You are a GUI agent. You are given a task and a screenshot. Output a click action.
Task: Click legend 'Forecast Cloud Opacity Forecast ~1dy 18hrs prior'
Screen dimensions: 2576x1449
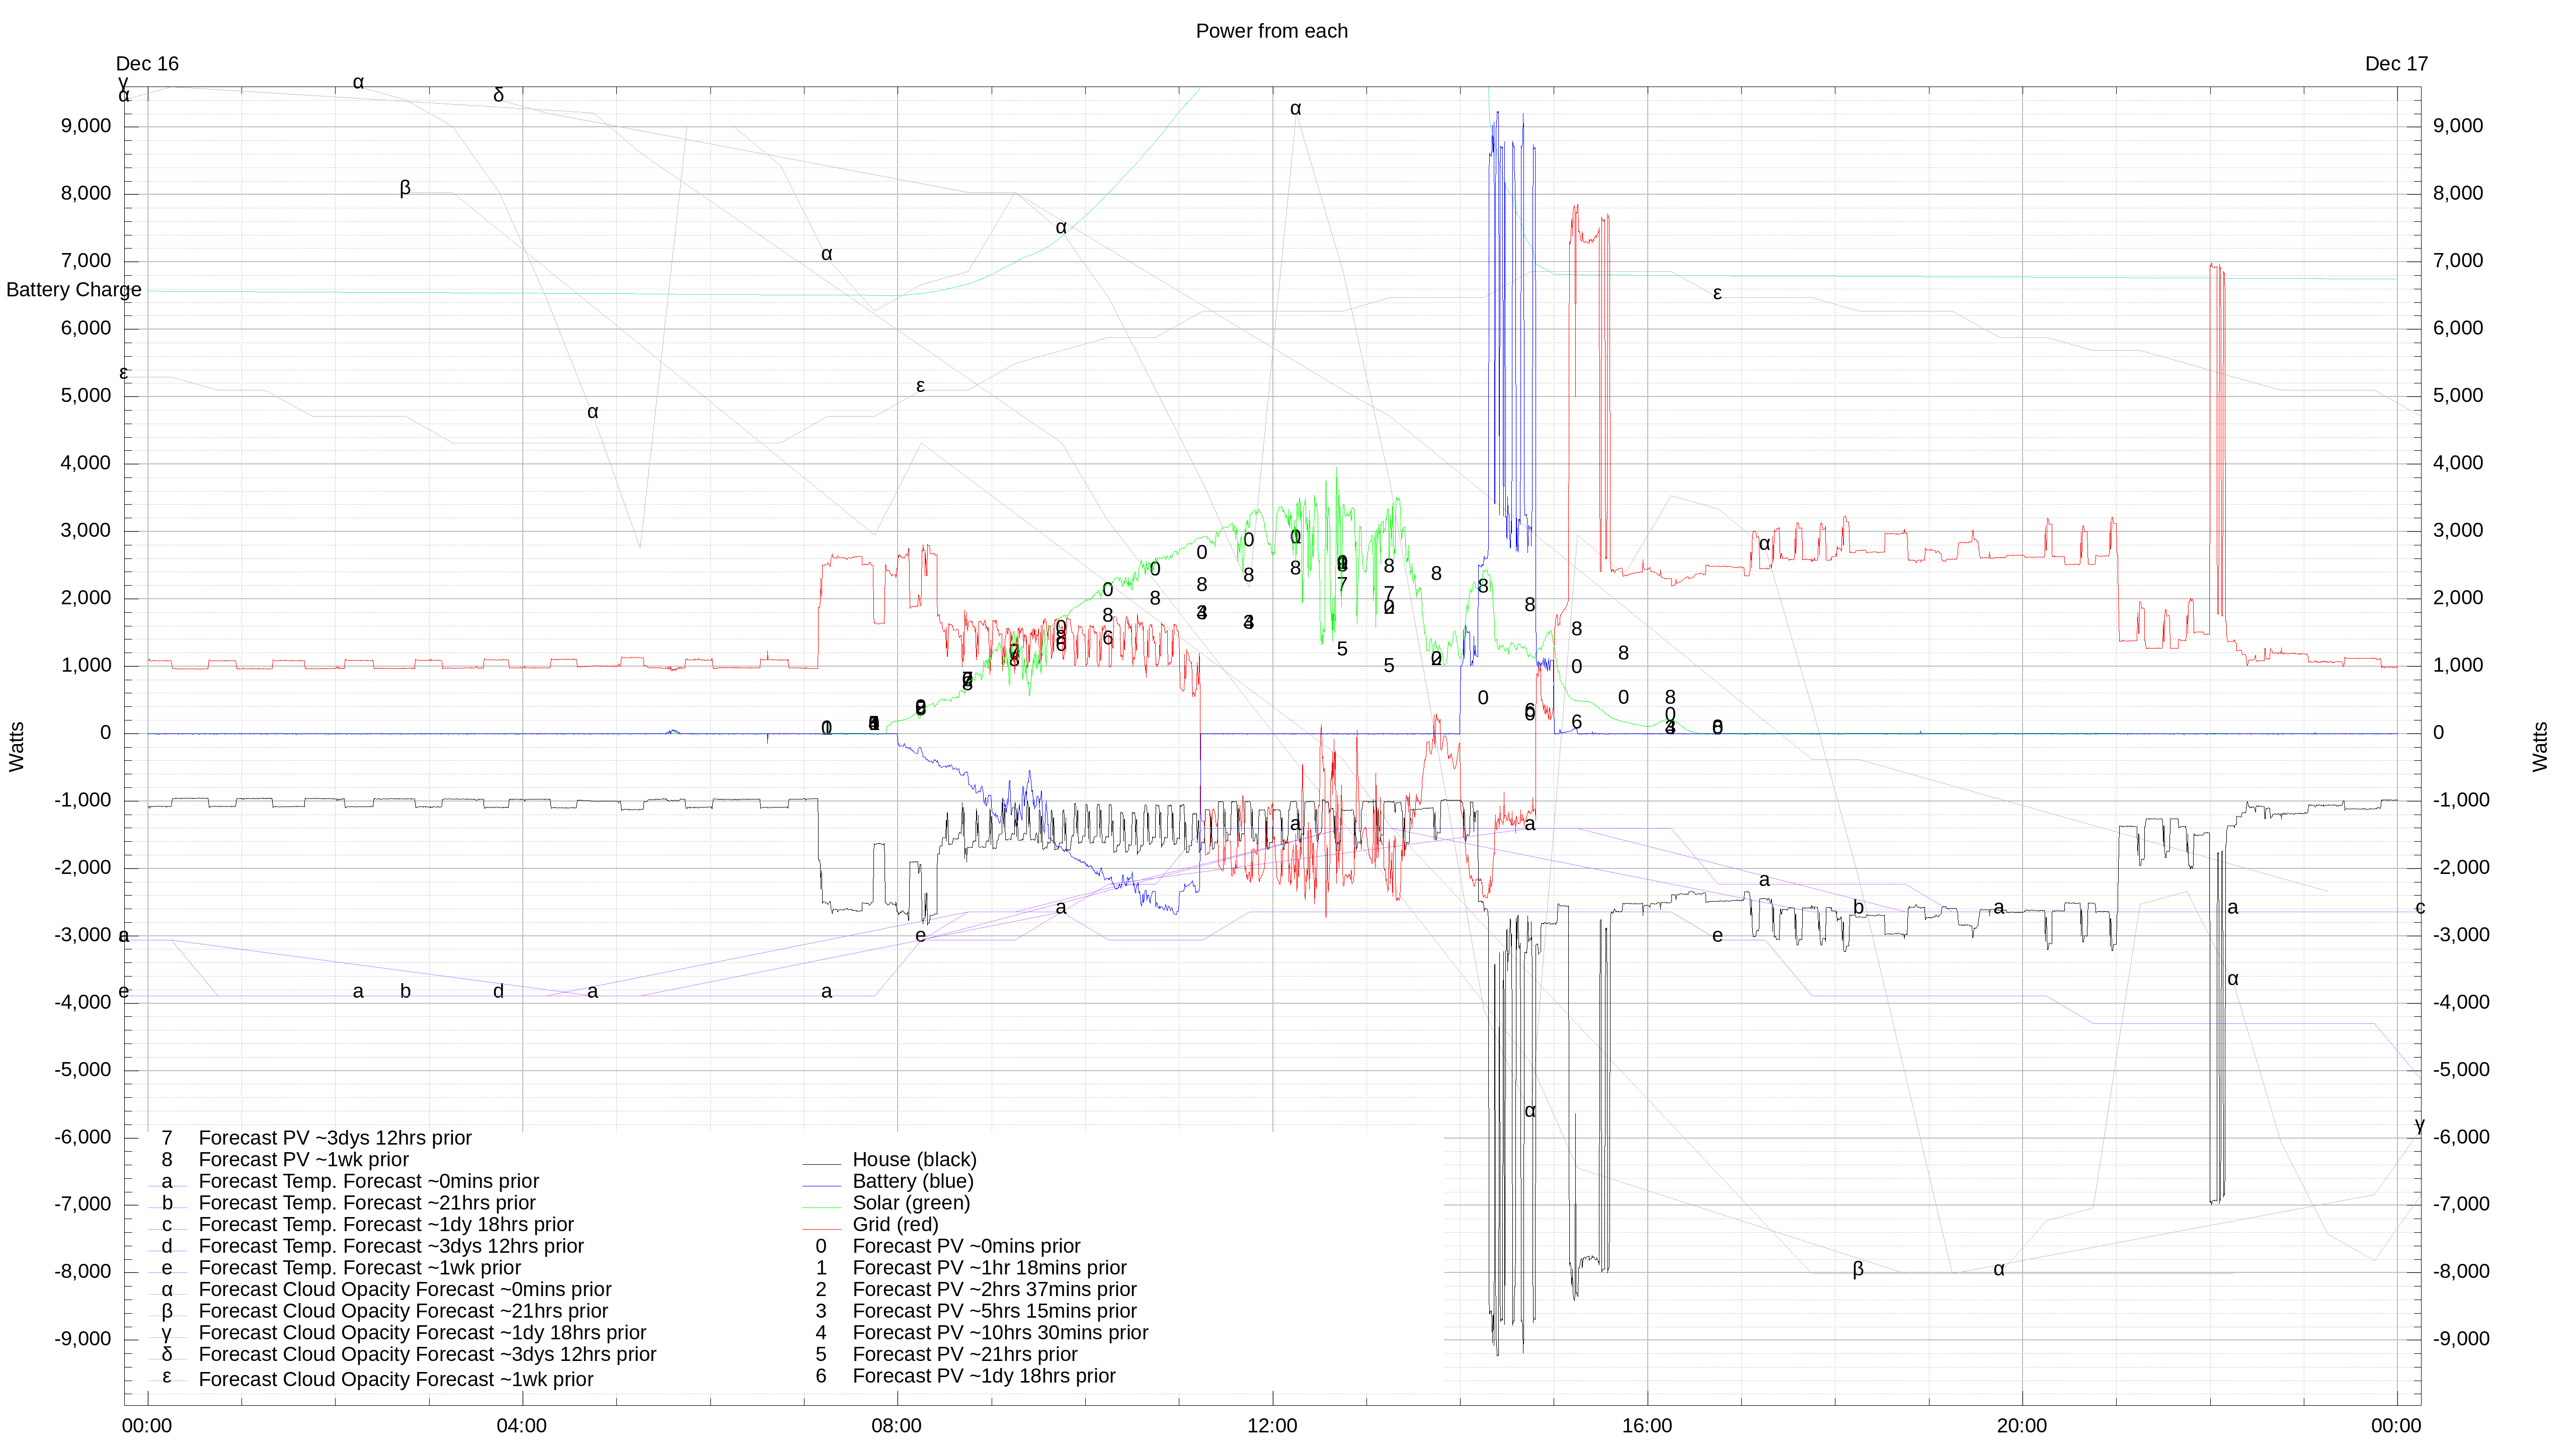pyautogui.click(x=422, y=1333)
